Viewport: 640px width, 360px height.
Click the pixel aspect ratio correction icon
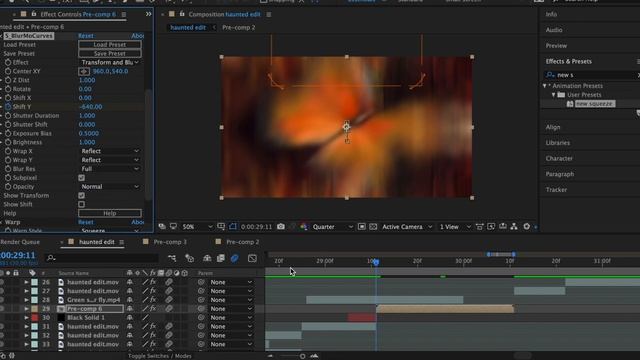tap(480, 227)
